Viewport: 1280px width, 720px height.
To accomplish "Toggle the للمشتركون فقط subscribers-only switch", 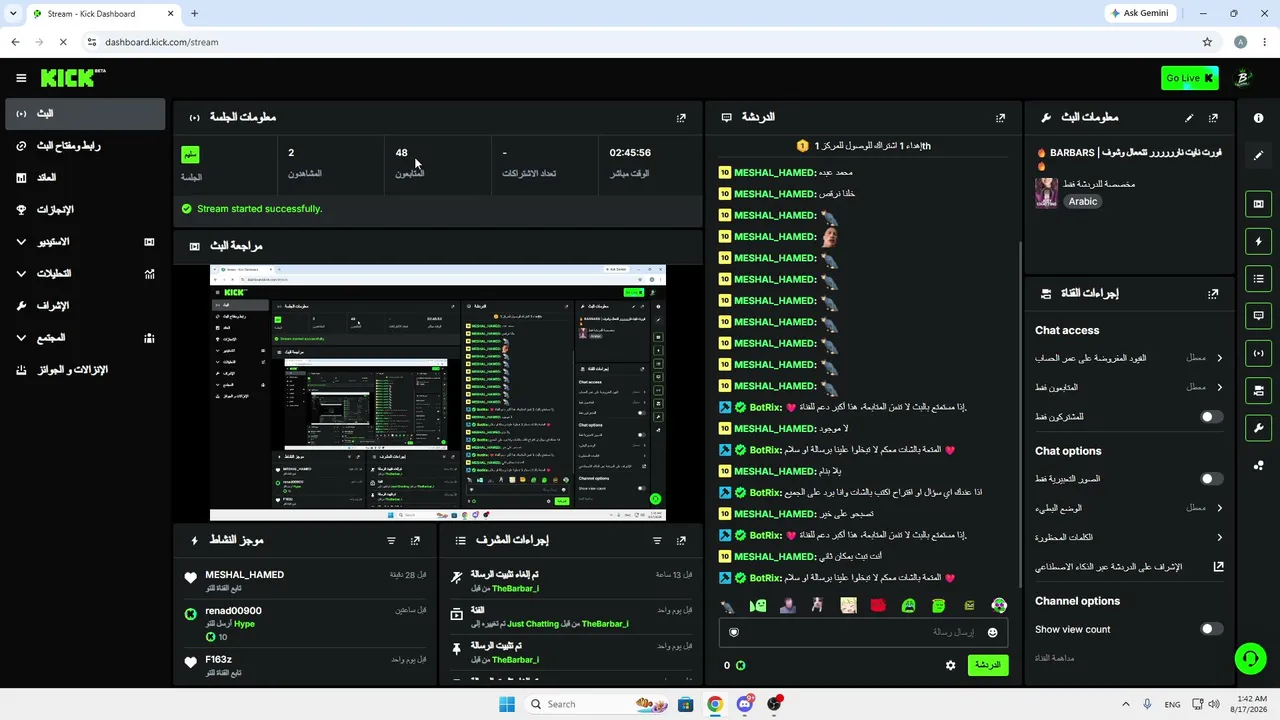I will pyautogui.click(x=1211, y=417).
